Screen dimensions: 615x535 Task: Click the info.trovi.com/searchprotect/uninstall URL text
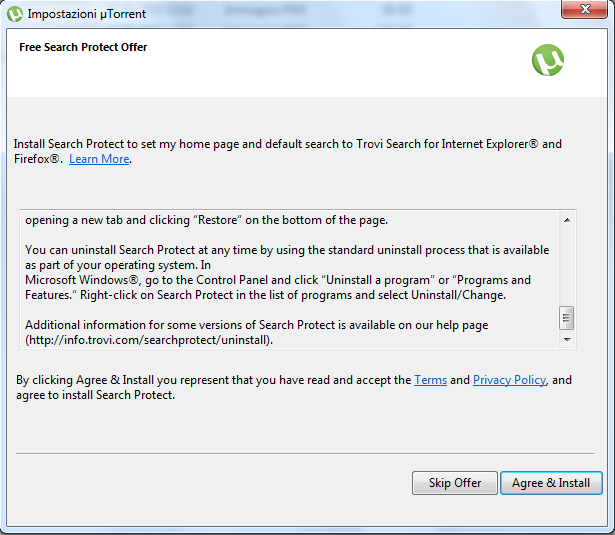pos(149,340)
